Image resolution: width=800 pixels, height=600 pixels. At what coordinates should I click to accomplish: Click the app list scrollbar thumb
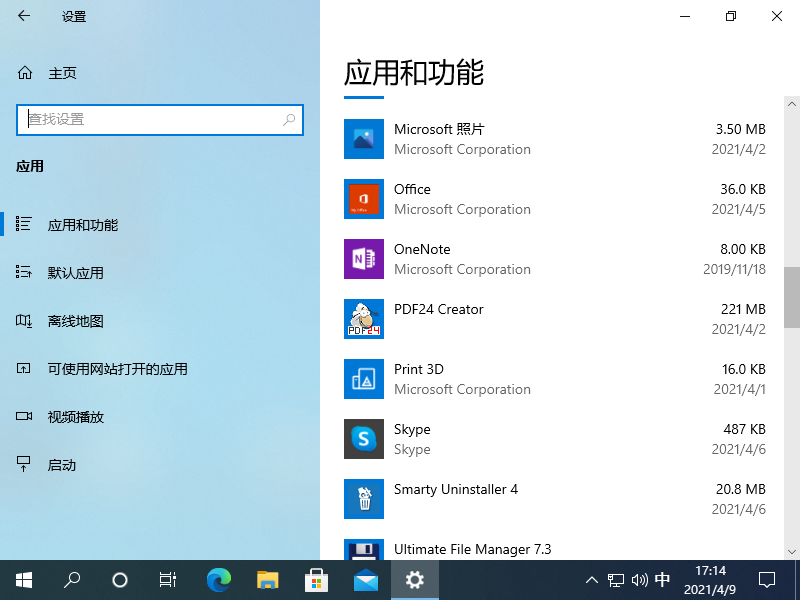[791, 297]
